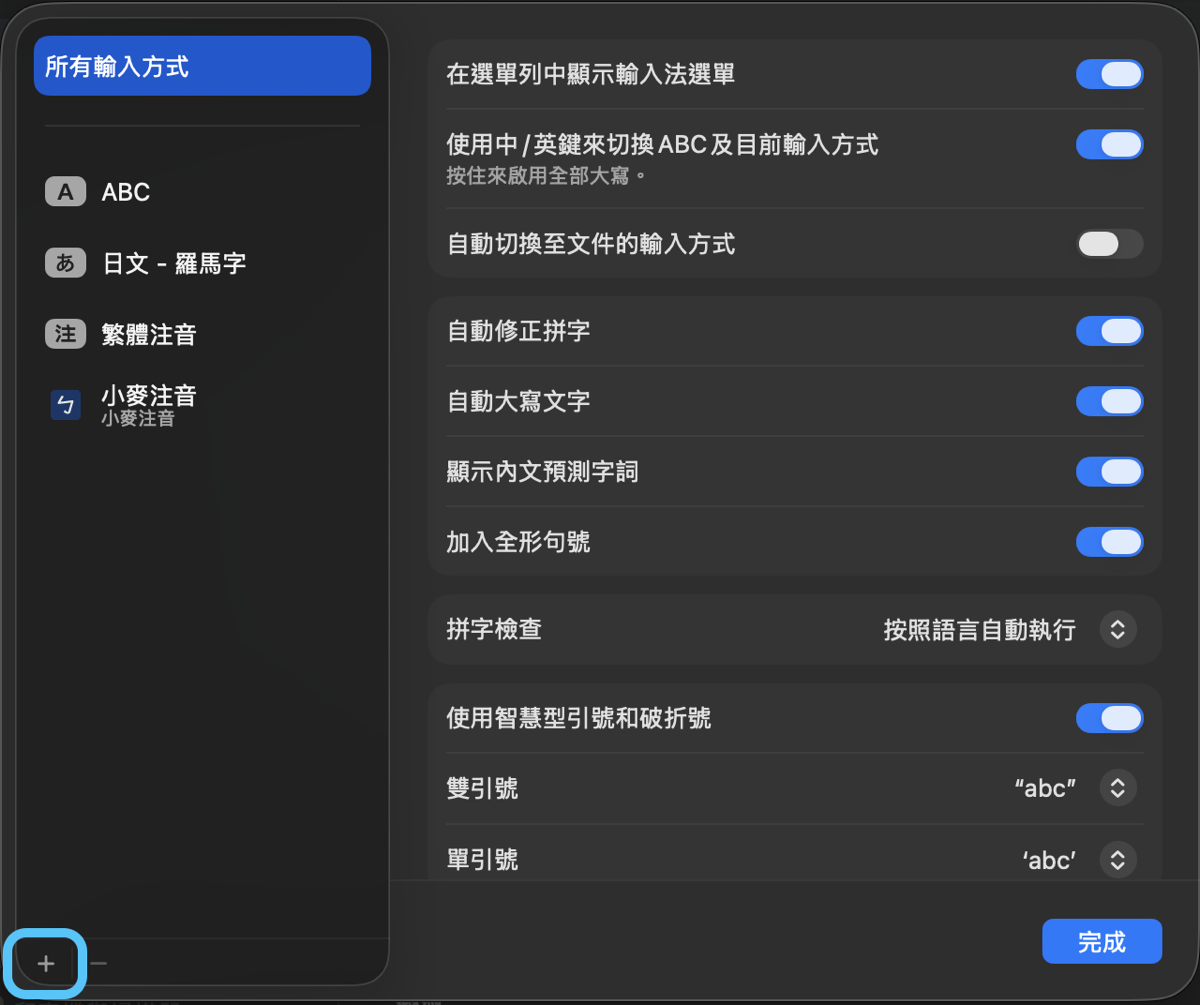1200x1005 pixels.
Task: Select 繁體注音 input source
Action: (x=202, y=333)
